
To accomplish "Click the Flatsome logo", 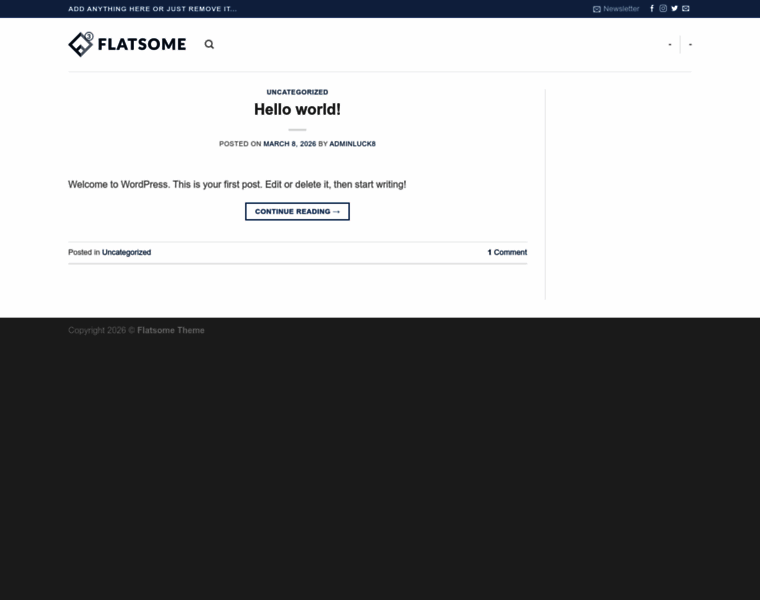I will coord(127,45).
